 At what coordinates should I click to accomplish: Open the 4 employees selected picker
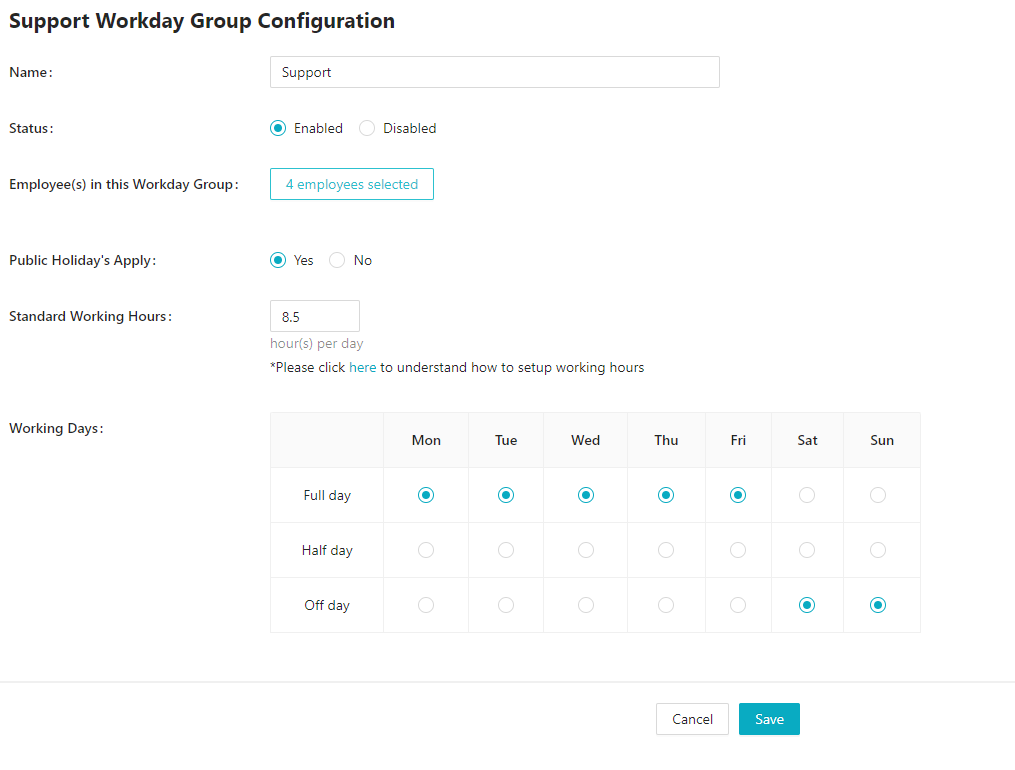(351, 184)
